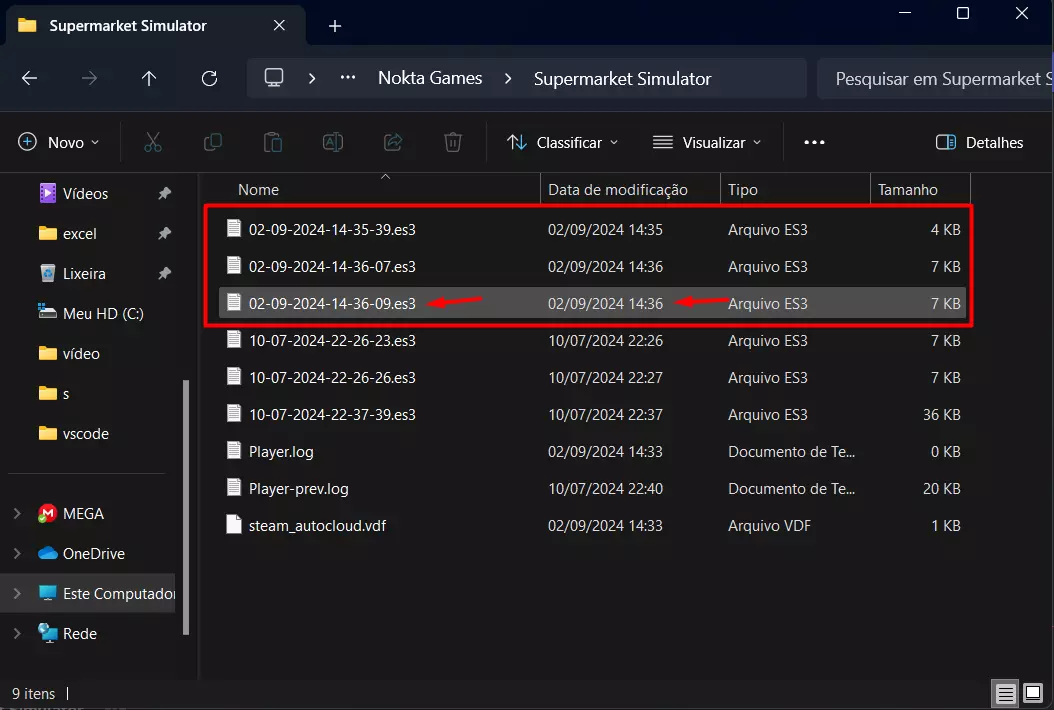Screen dimensions: 1054x710
Task: Go up one directory level
Action: click(149, 78)
